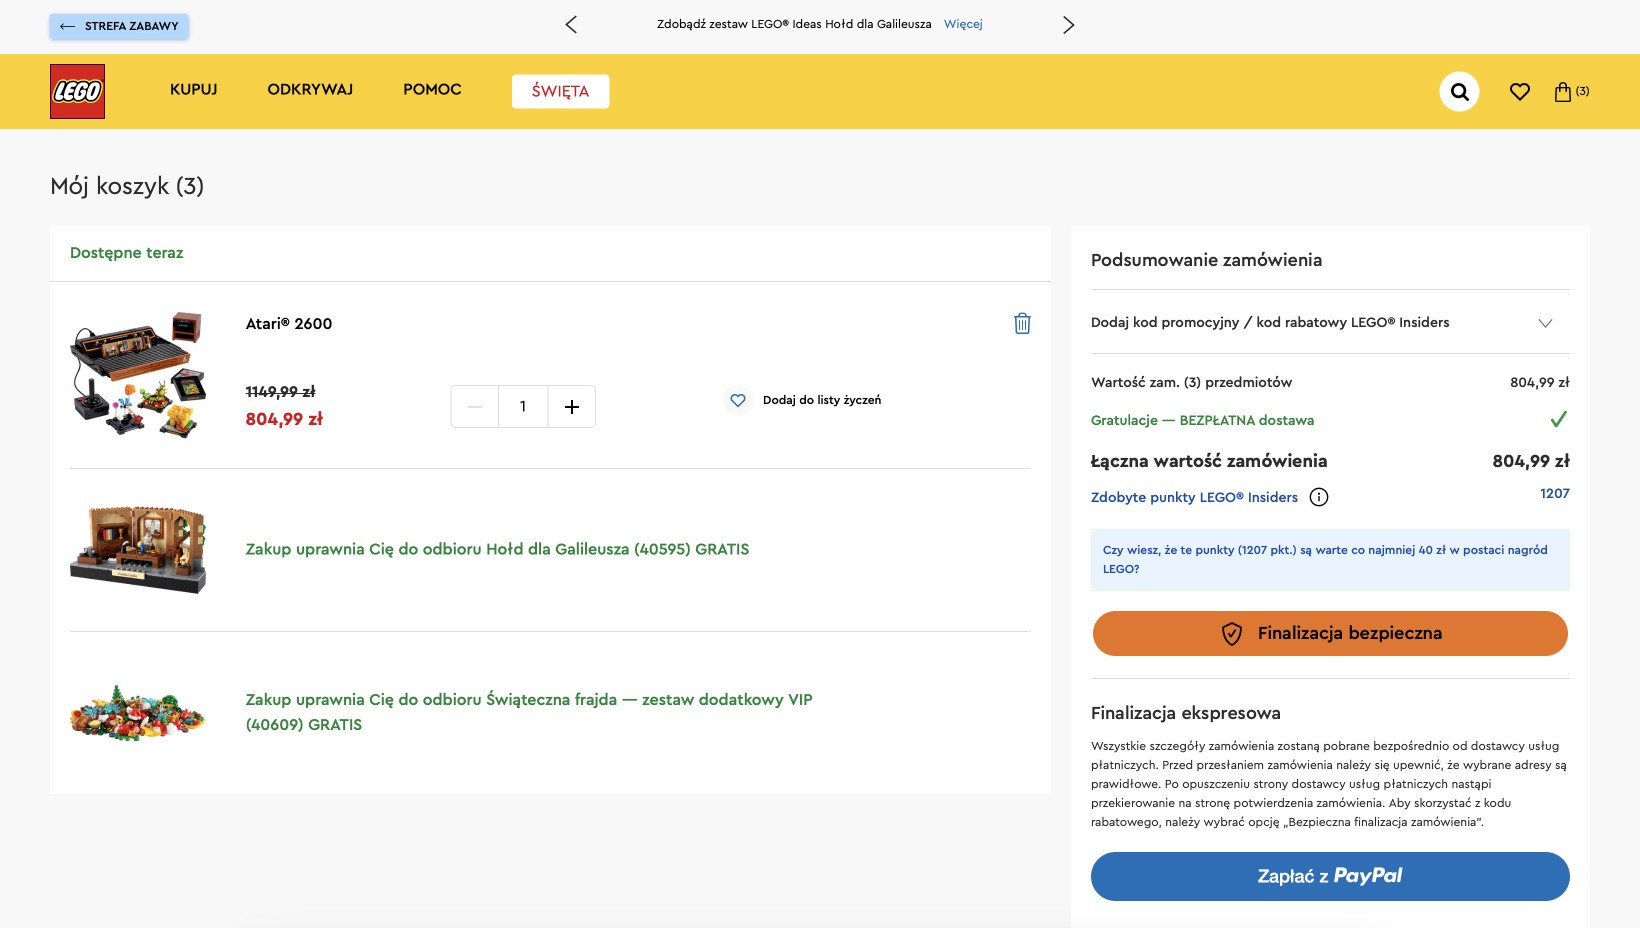
Task: Open the shopping bag icon with (3)
Action: point(1571,91)
